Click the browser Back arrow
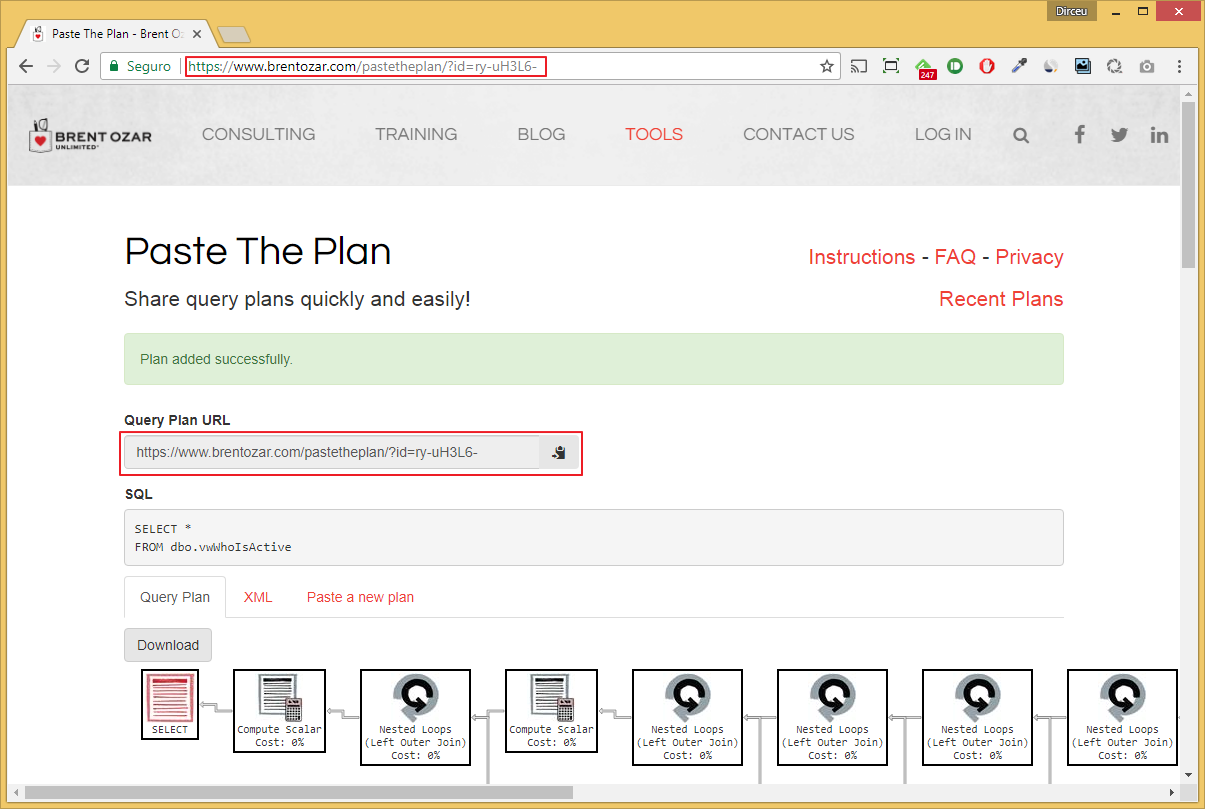1205x809 pixels. [x=26, y=67]
